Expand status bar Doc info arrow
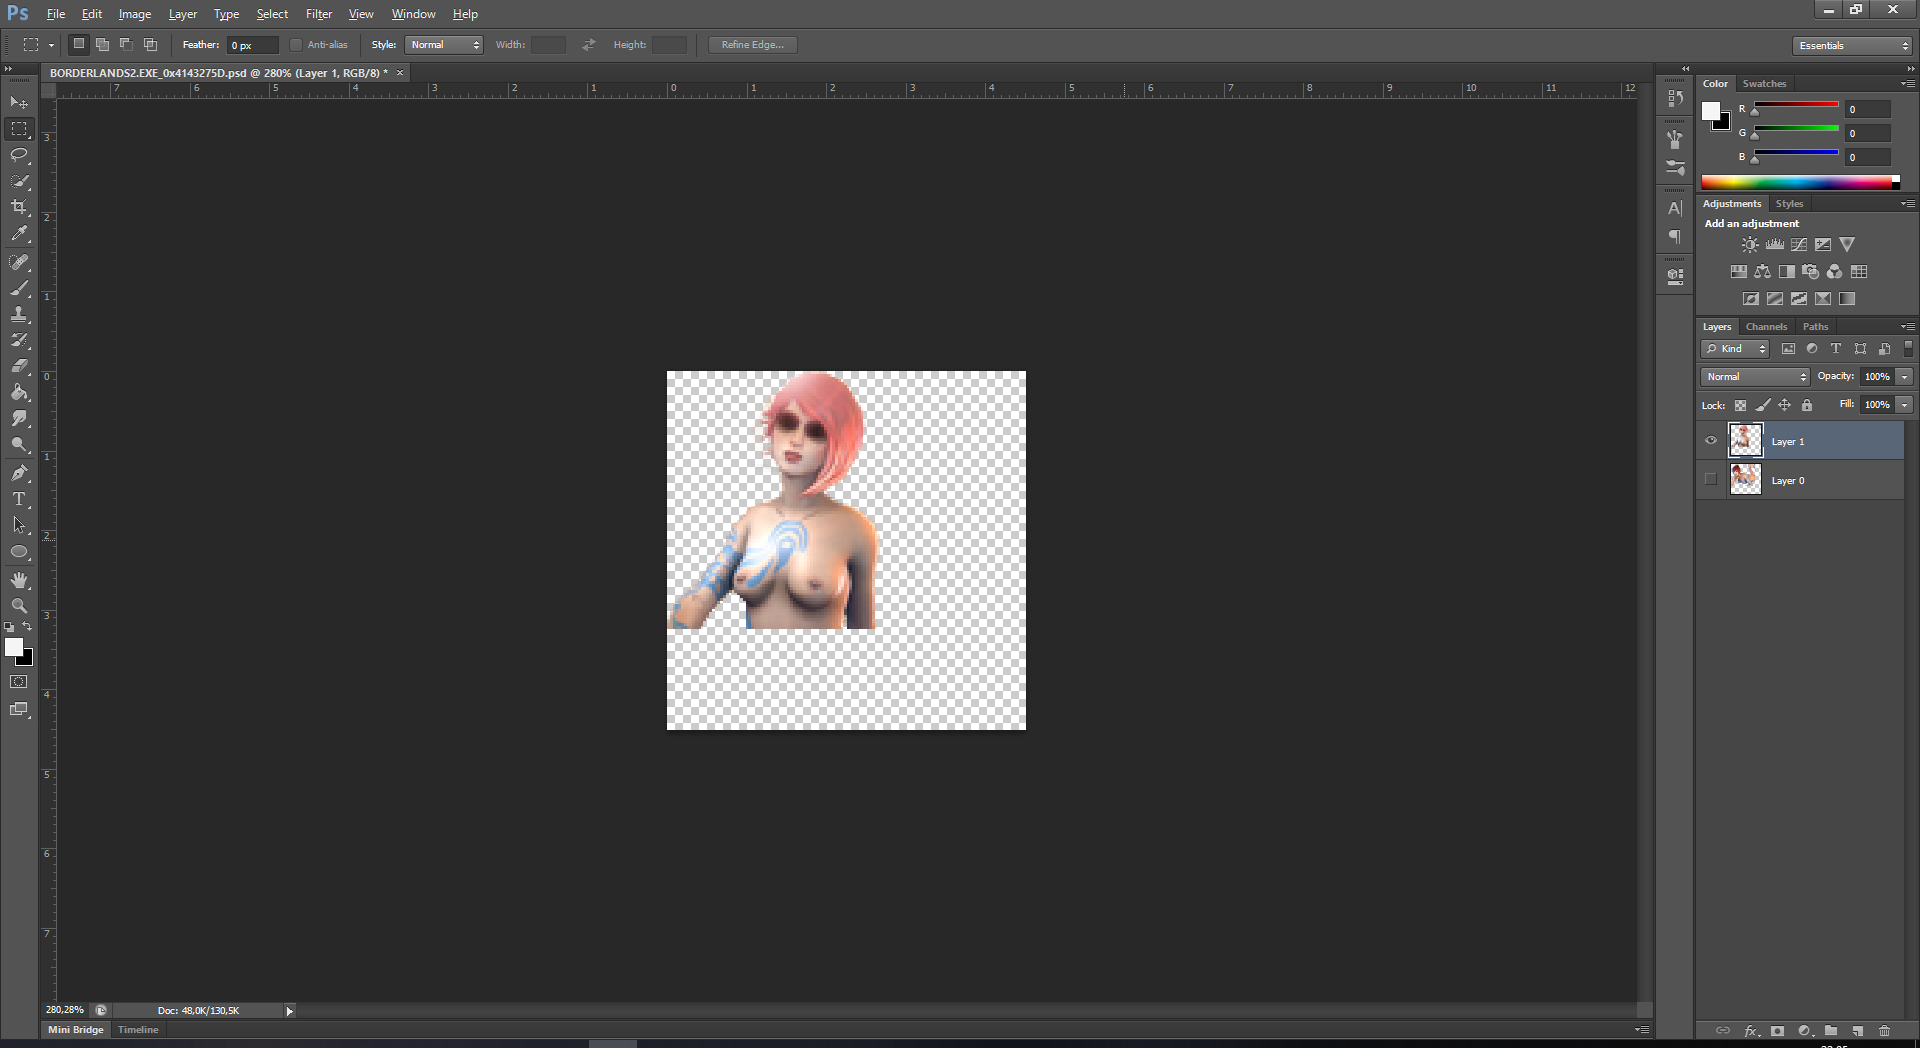 click(290, 1011)
